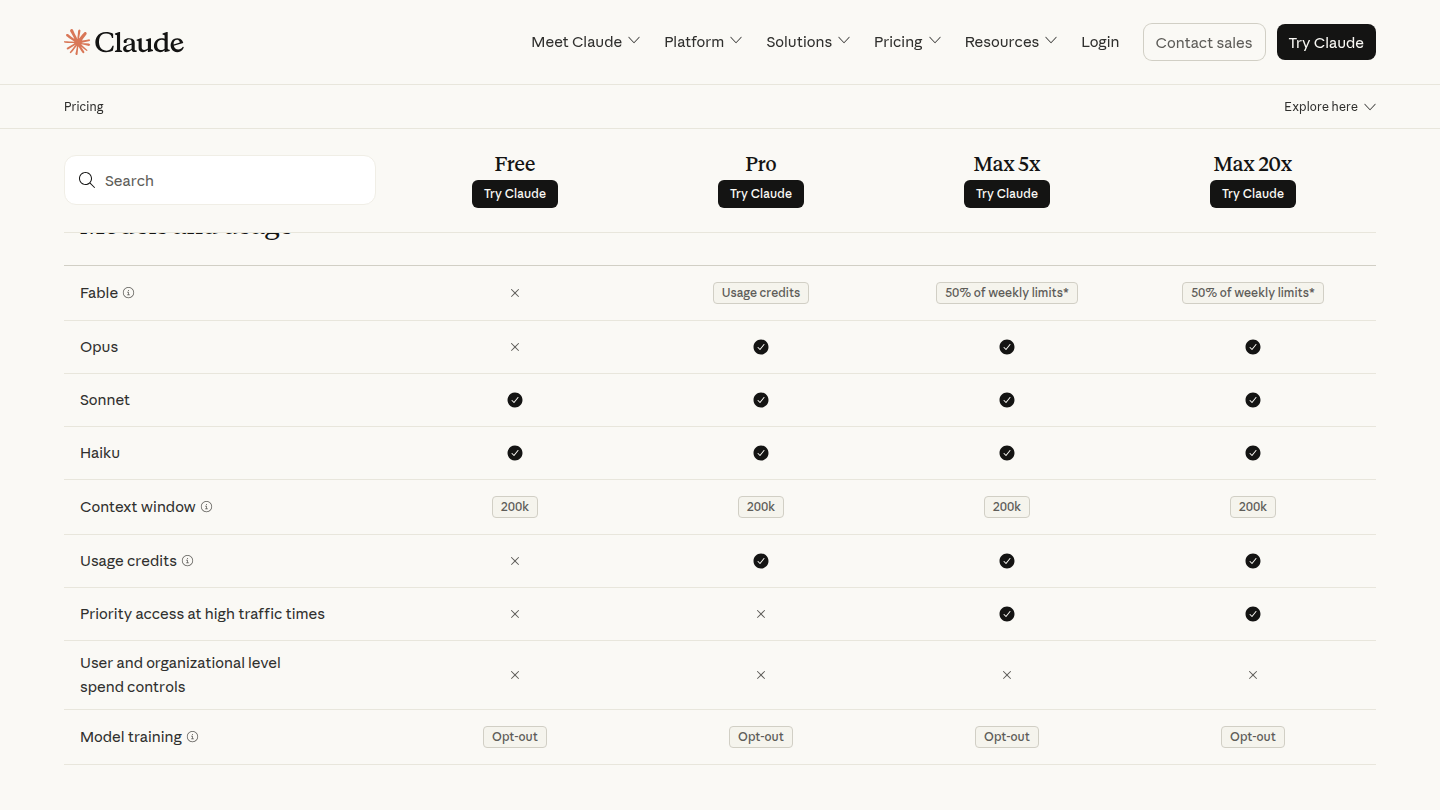The image size is (1440, 810).
Task: Click the 200k context badge under Free
Action: [x=515, y=507]
